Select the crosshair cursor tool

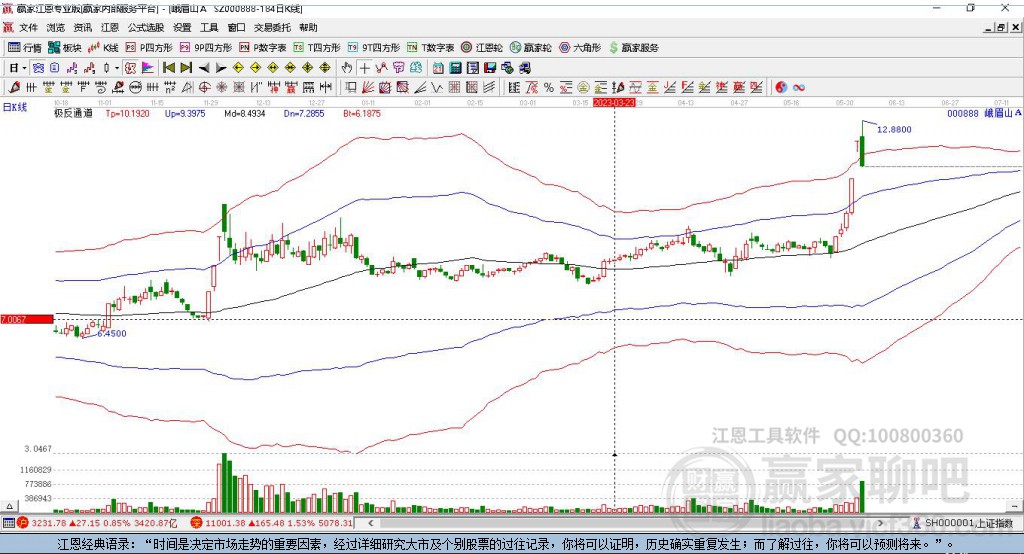(365, 68)
